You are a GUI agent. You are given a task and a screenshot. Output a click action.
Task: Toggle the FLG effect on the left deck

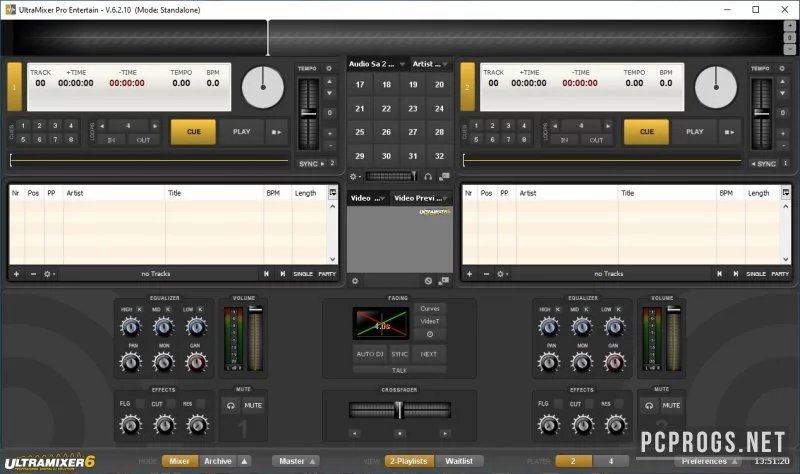point(139,404)
